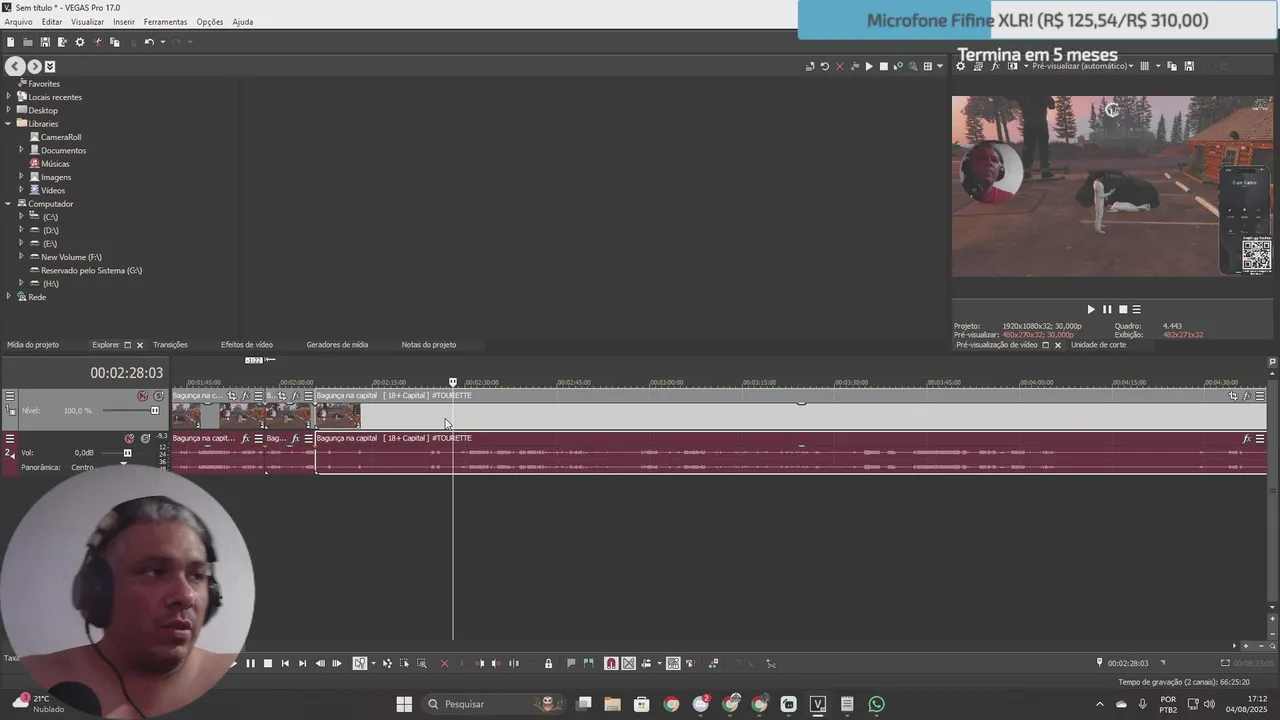Save project using the floppy disk icon
Image resolution: width=1280 pixels, height=720 pixels.
coord(44,42)
